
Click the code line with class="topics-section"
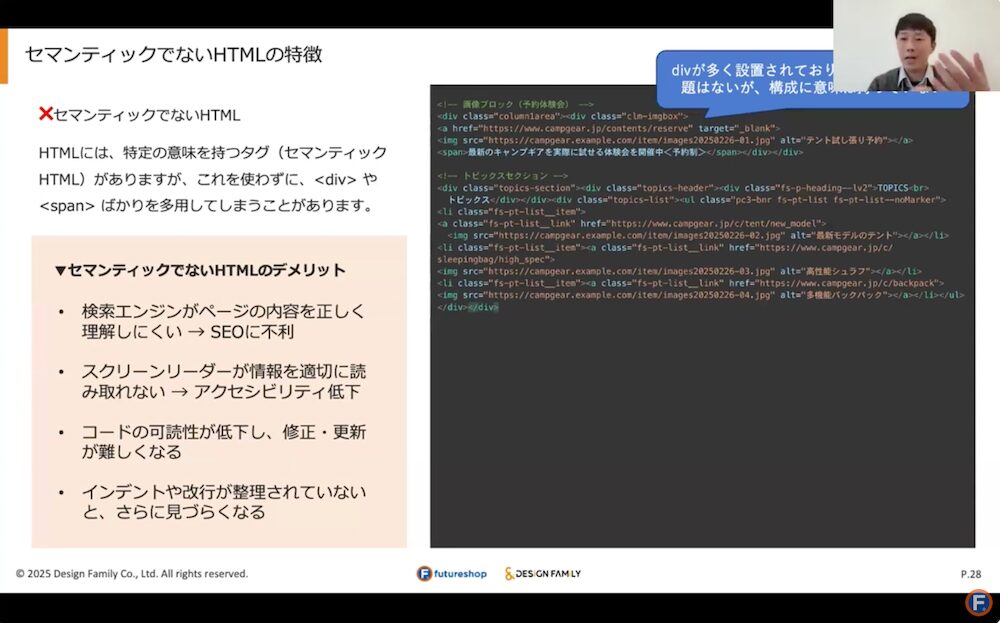pos(683,188)
